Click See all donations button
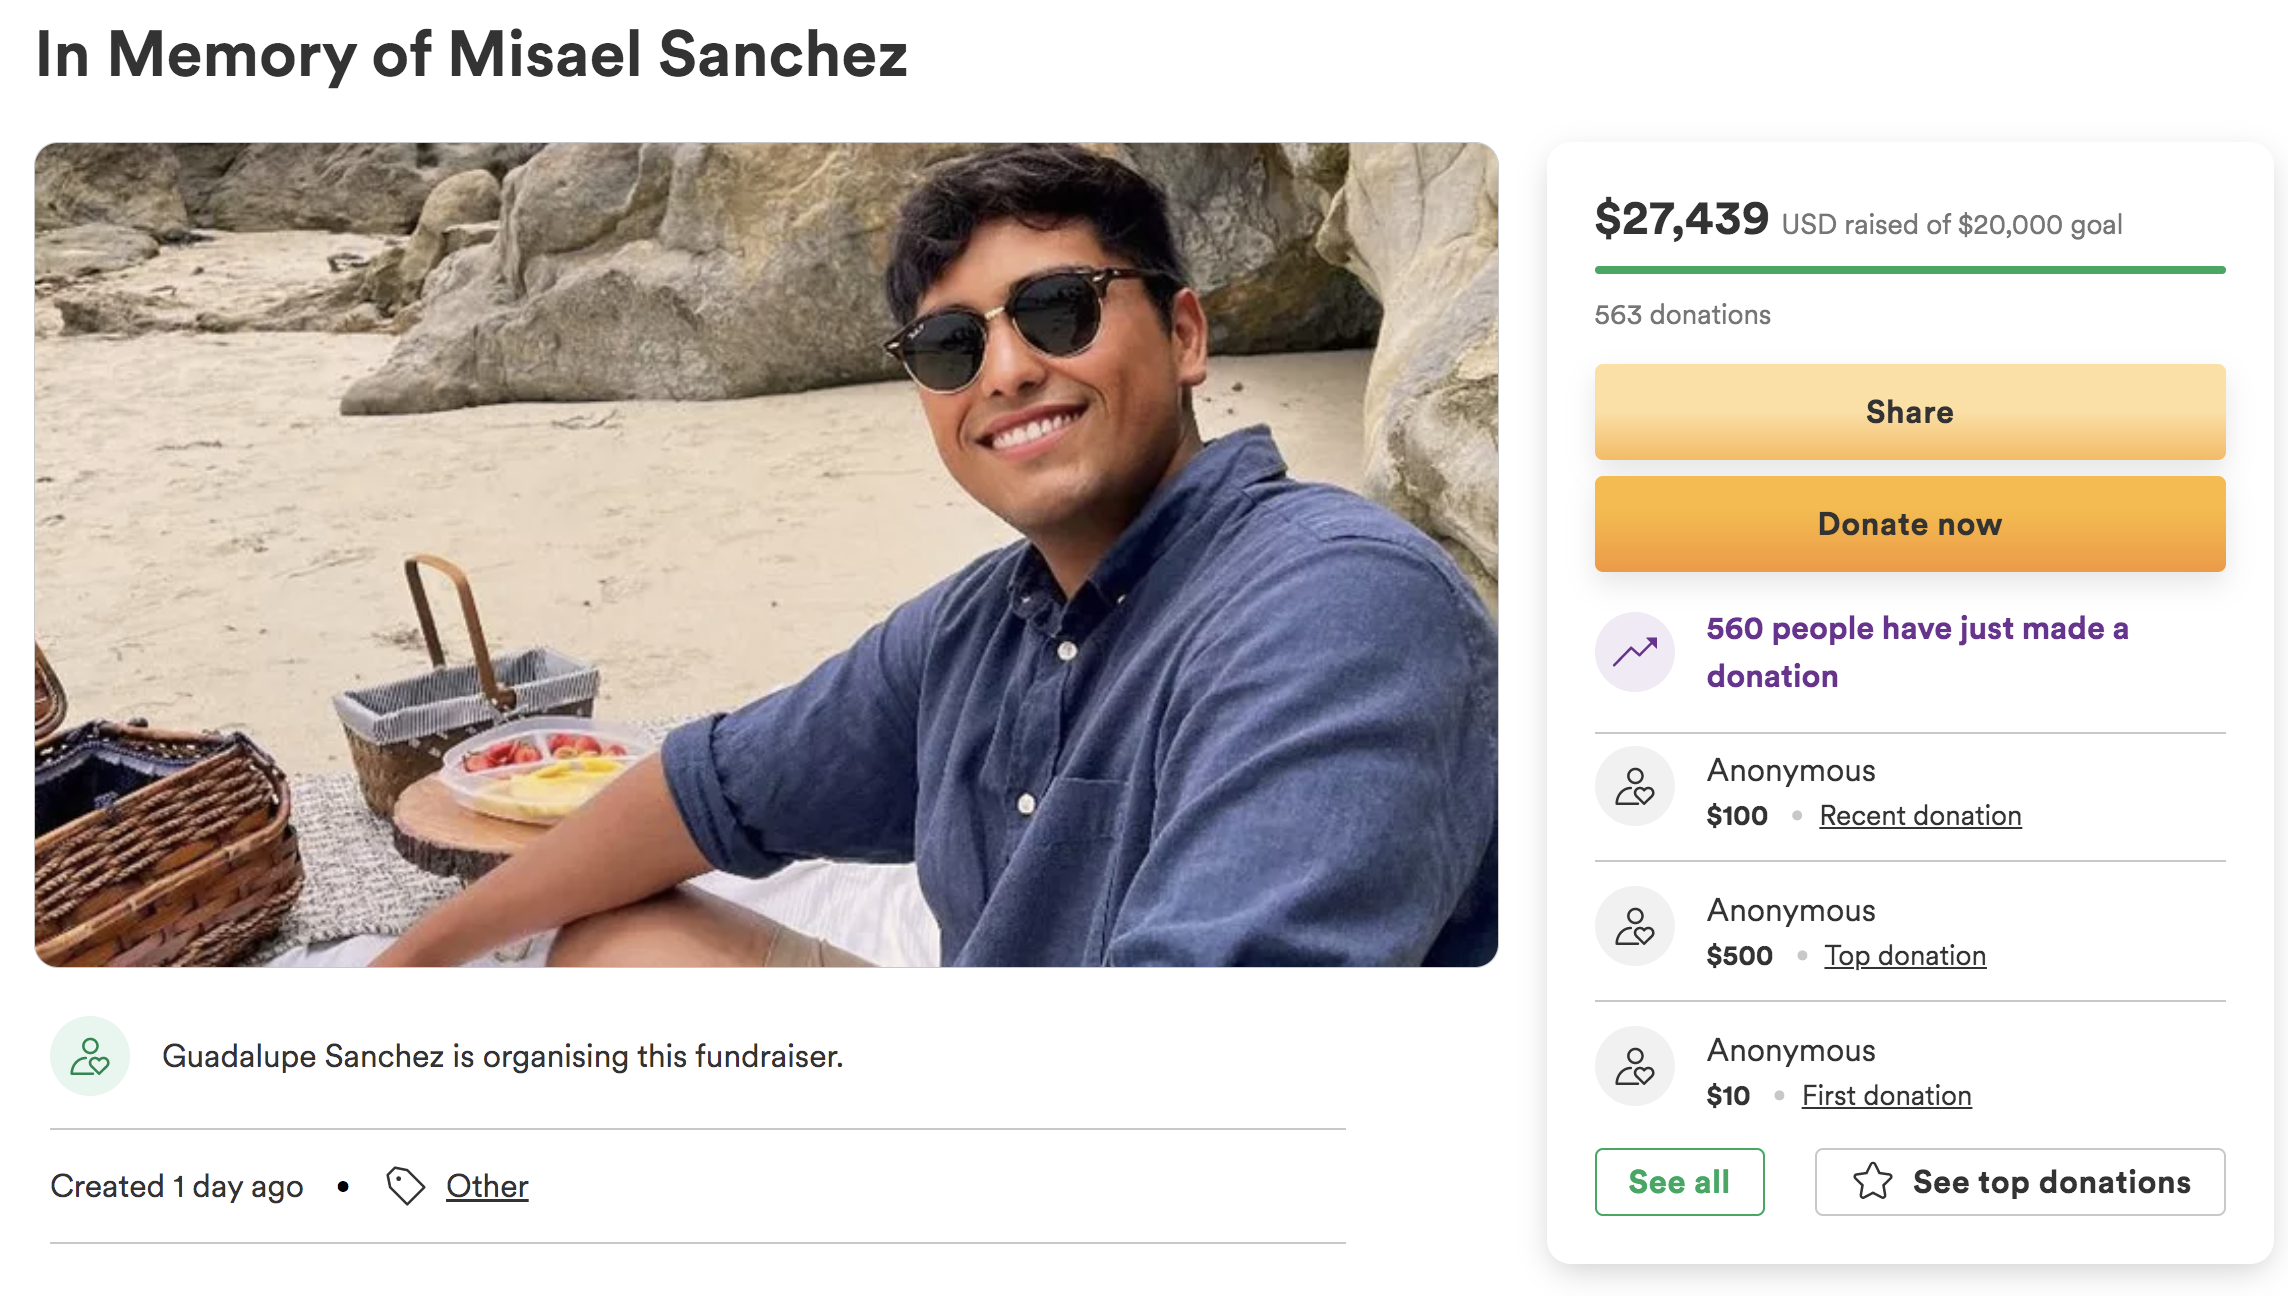The height and width of the screenshot is (1296, 2288). 1680,1182
